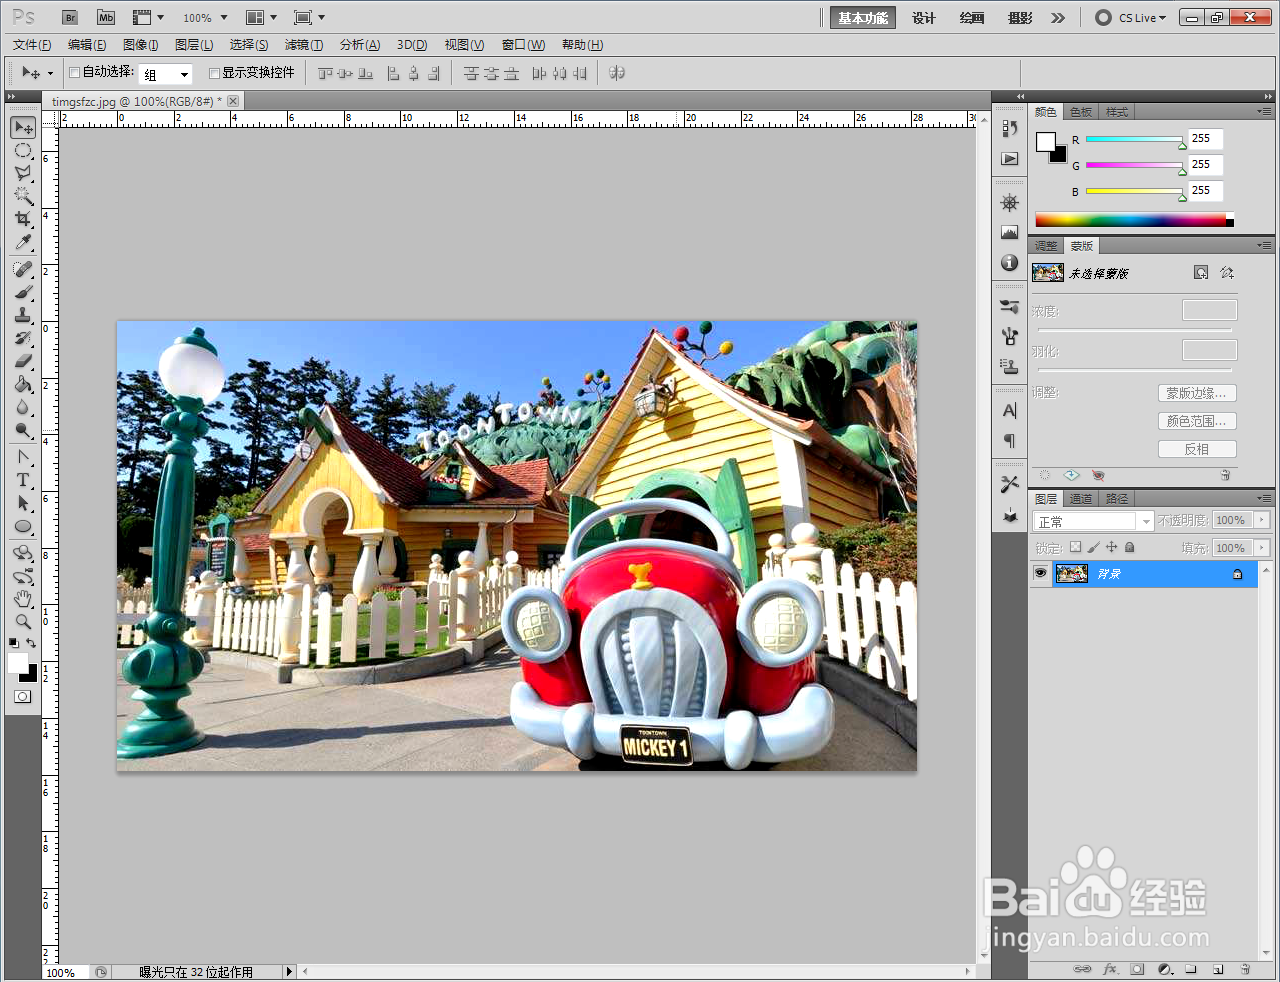Select the Polygonal Lasso tool
The height and width of the screenshot is (982, 1280).
pyautogui.click(x=23, y=173)
